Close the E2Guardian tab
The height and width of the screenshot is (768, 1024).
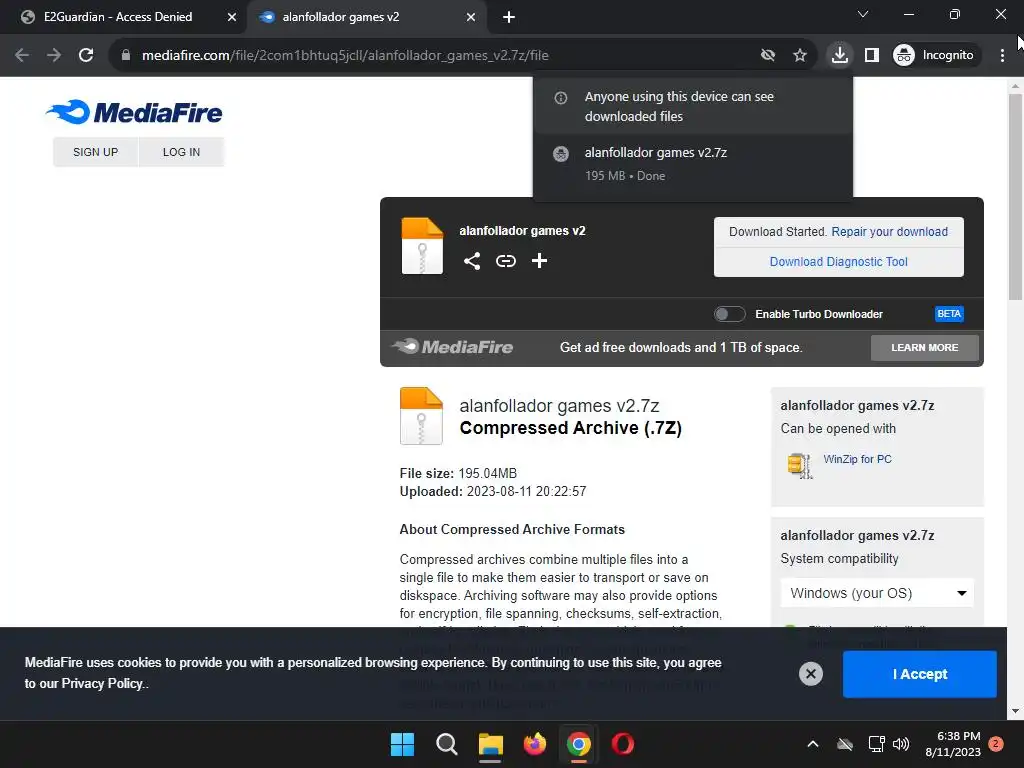(232, 18)
